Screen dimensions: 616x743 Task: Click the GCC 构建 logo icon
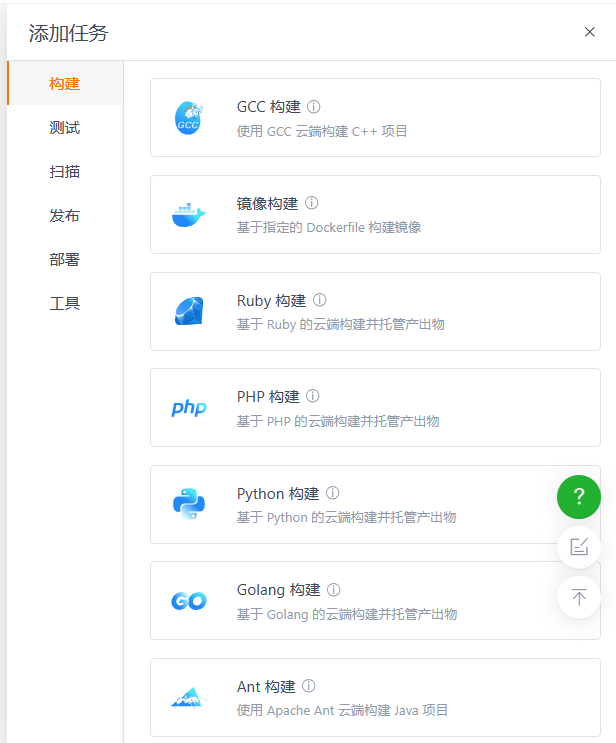[189, 118]
